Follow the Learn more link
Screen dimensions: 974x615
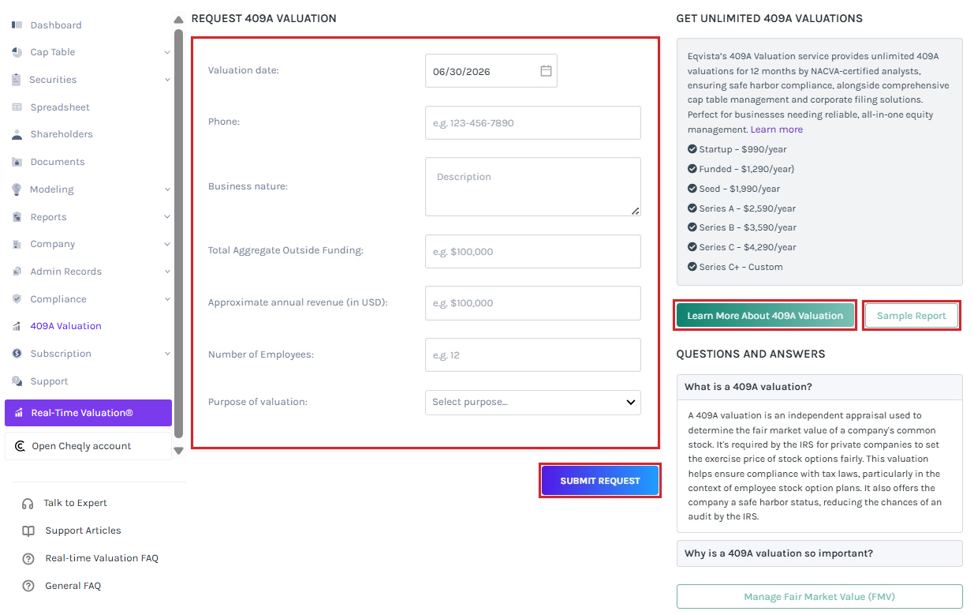tap(776, 129)
